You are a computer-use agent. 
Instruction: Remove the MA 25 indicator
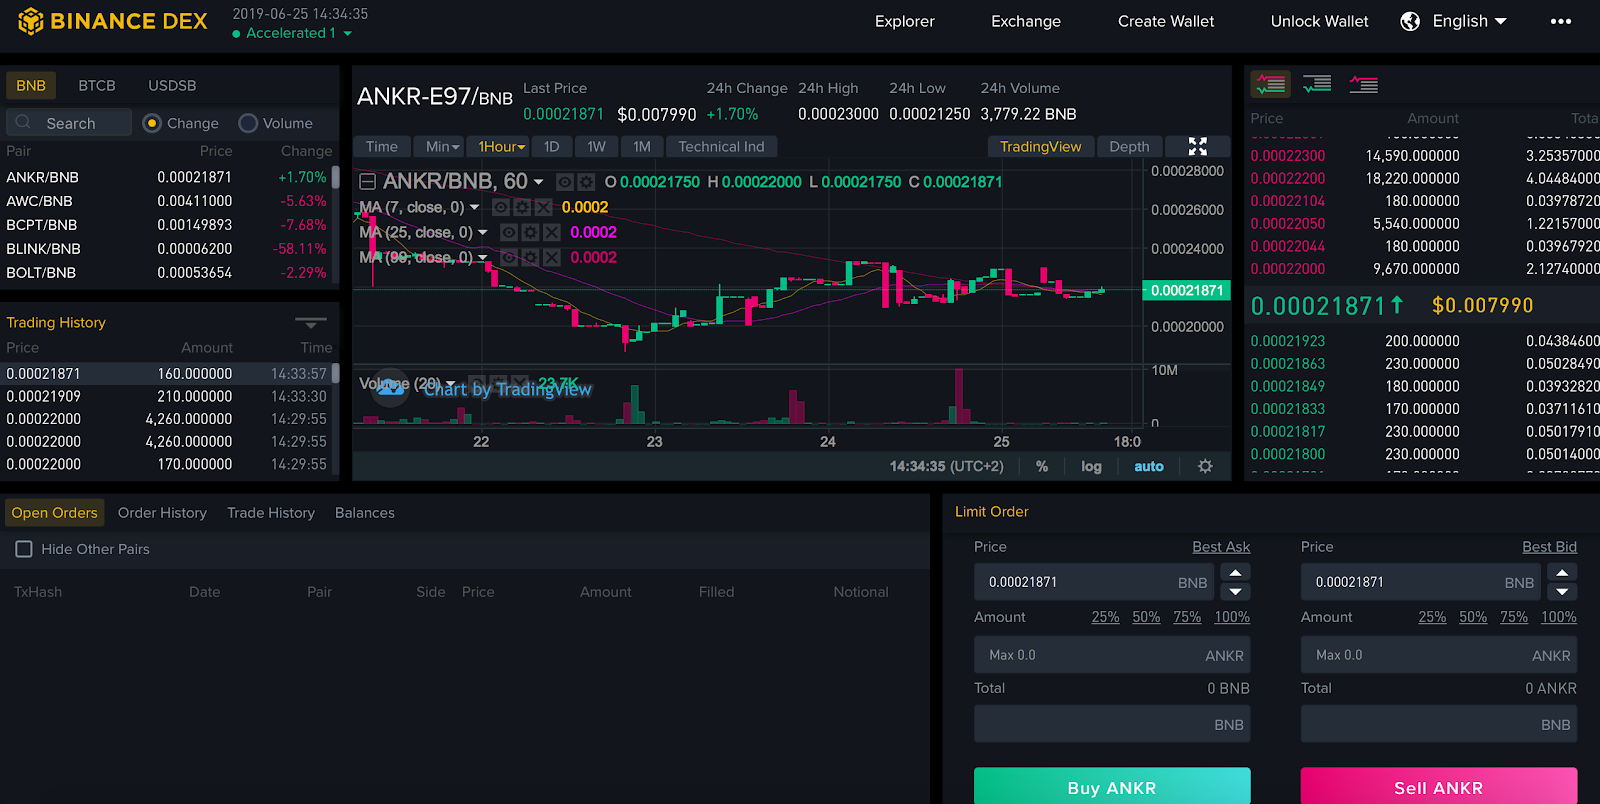(551, 232)
